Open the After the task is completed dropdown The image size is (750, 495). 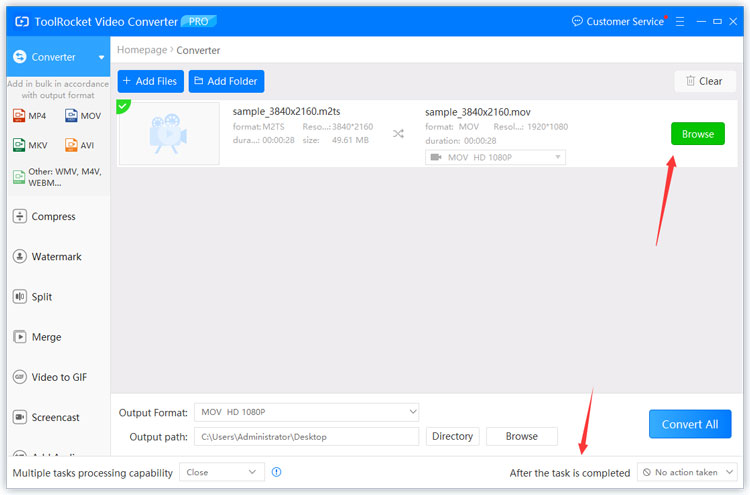(x=687, y=472)
